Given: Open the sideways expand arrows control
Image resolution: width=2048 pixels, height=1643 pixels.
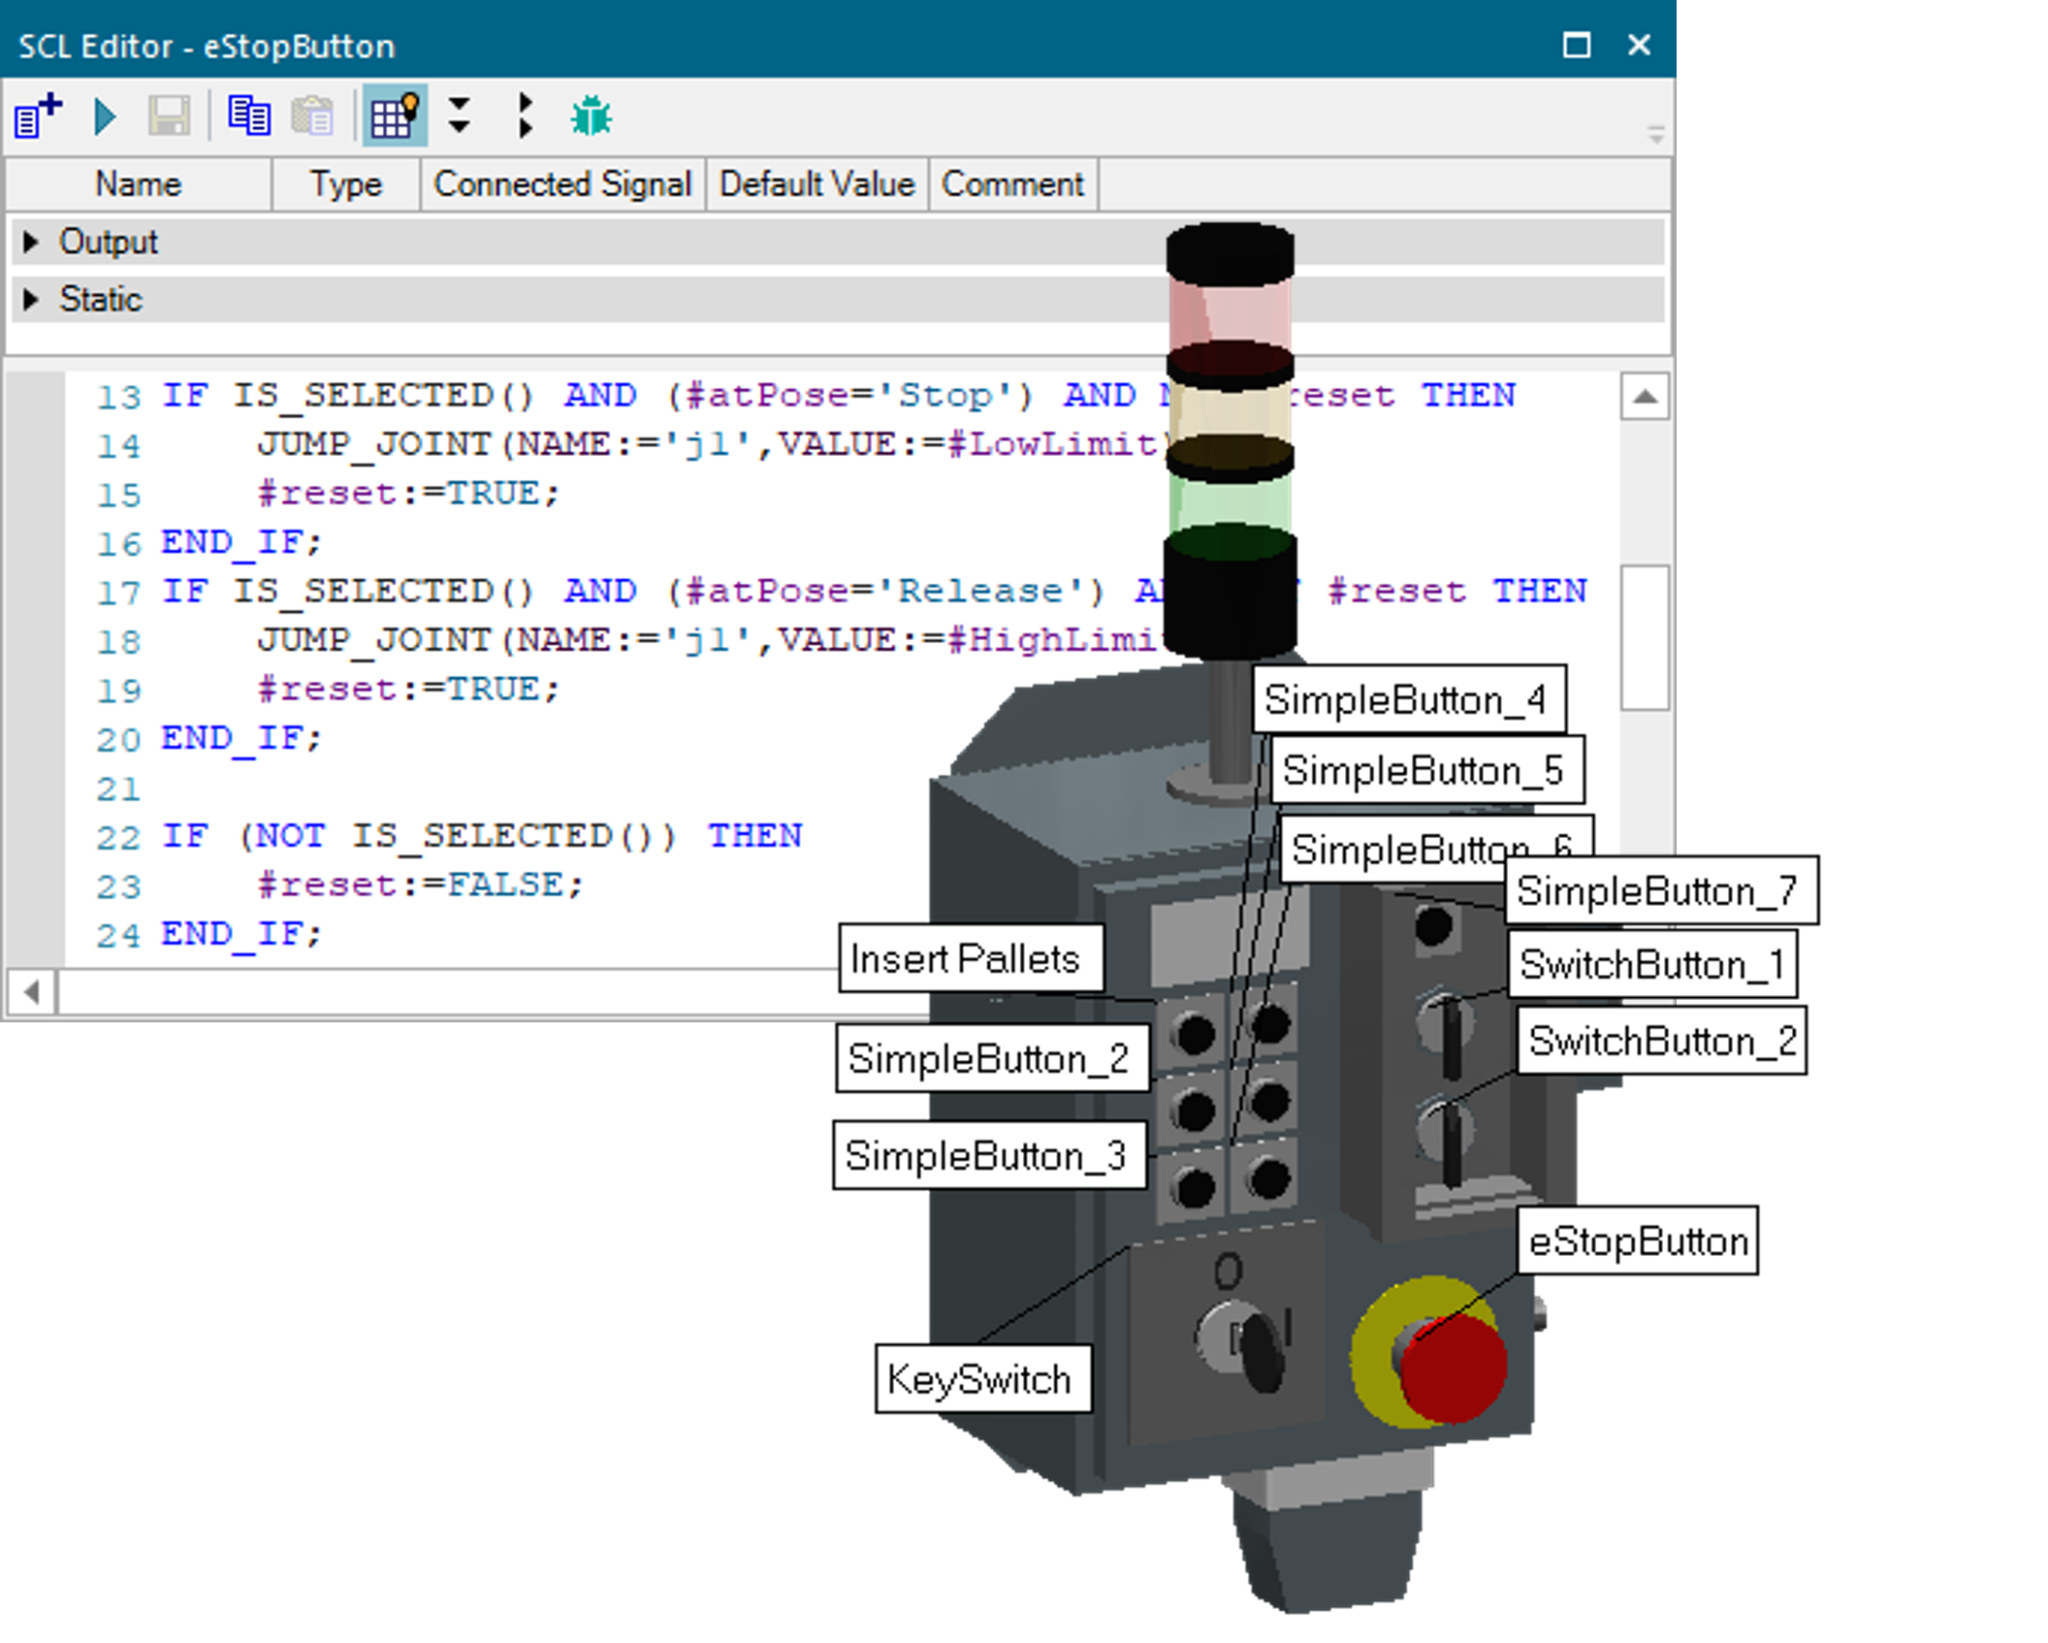Looking at the screenshot, I should [x=524, y=117].
